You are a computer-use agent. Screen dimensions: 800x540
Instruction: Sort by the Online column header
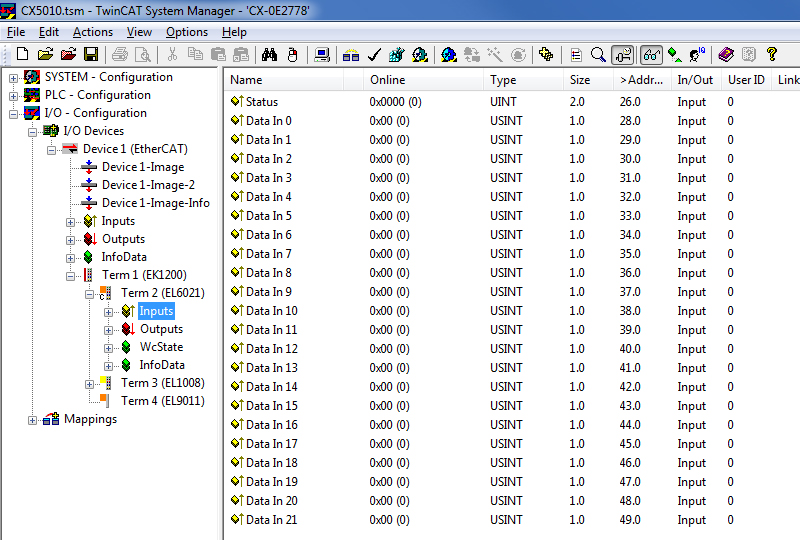coord(423,80)
